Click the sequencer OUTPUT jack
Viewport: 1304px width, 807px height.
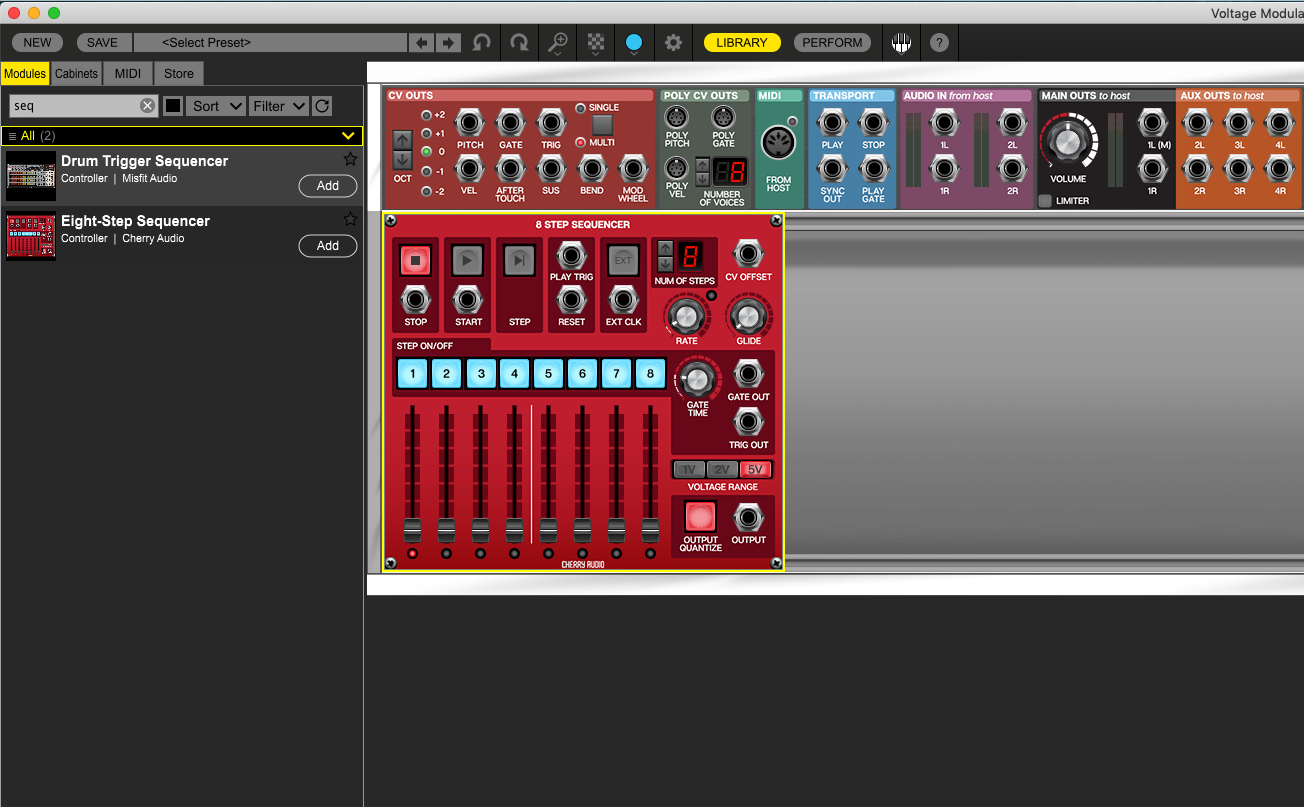point(748,518)
